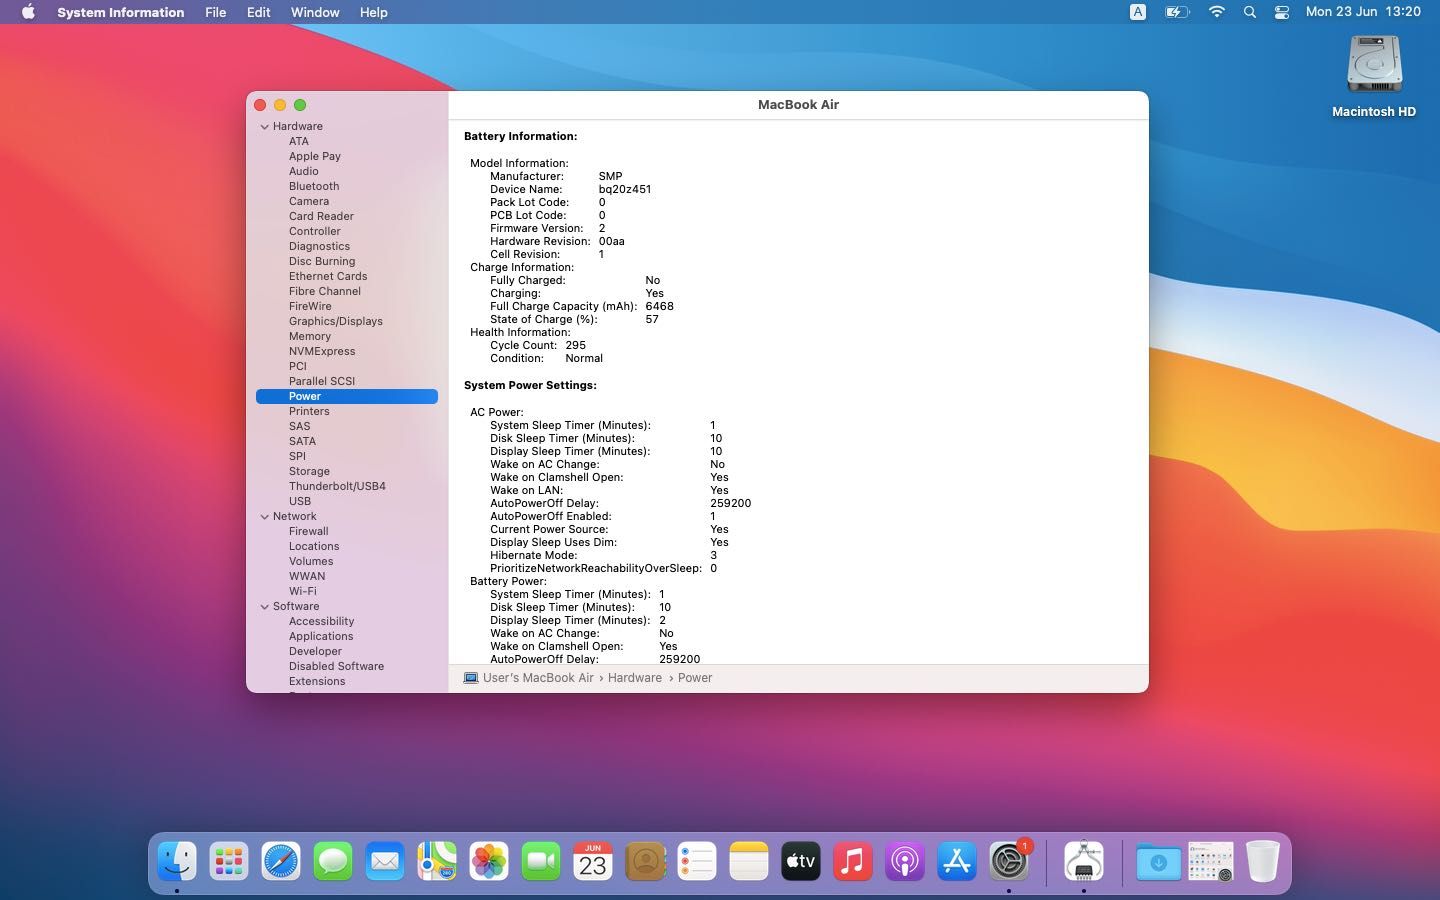Select Storage in the sidebar
The image size is (1440, 900).
[309, 471]
